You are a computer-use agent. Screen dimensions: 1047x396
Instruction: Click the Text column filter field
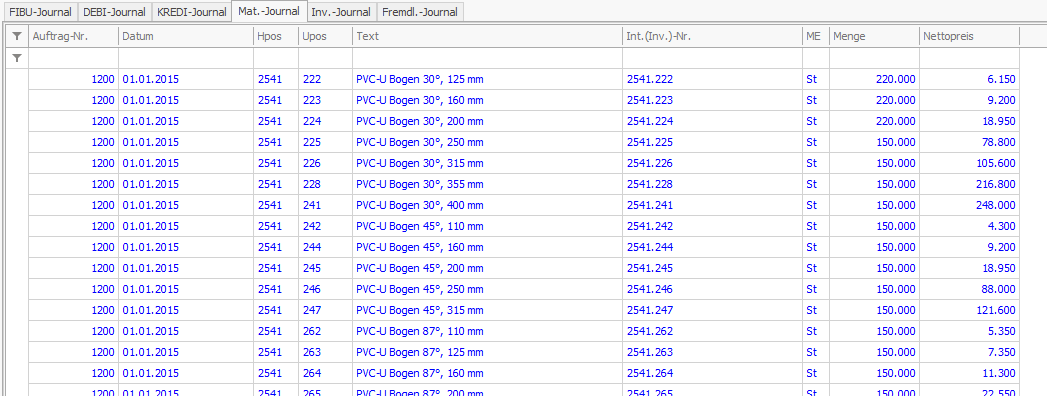pyautogui.click(x=487, y=59)
